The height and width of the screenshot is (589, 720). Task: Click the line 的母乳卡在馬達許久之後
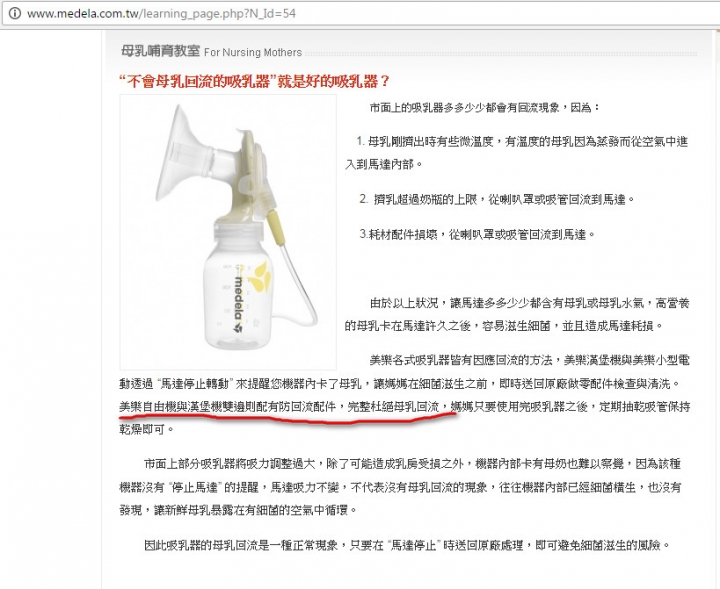(504, 326)
